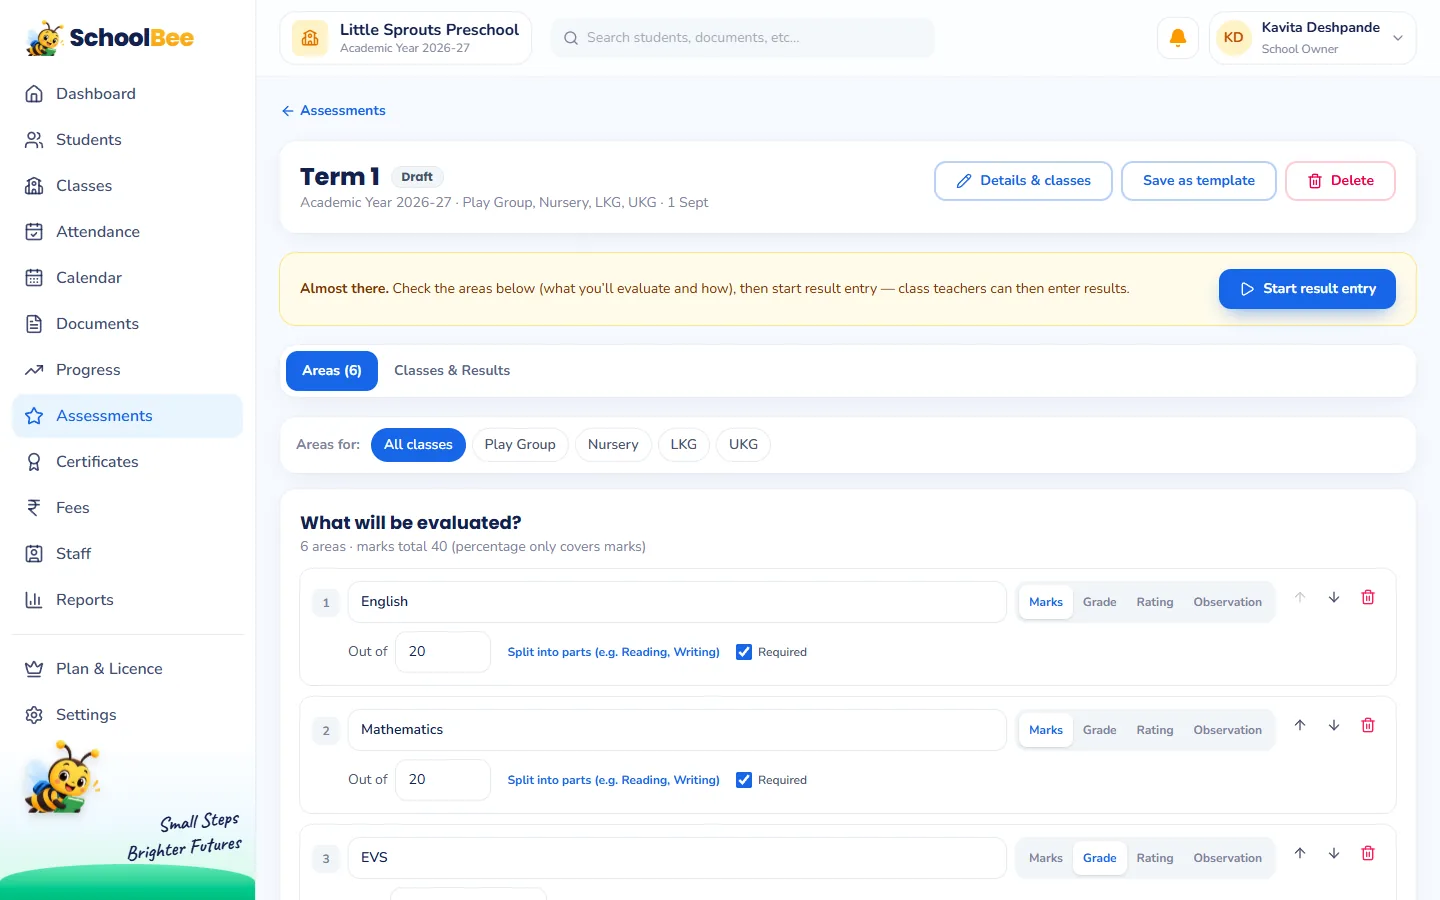
Task: Click the English area name field
Action: pyautogui.click(x=677, y=602)
